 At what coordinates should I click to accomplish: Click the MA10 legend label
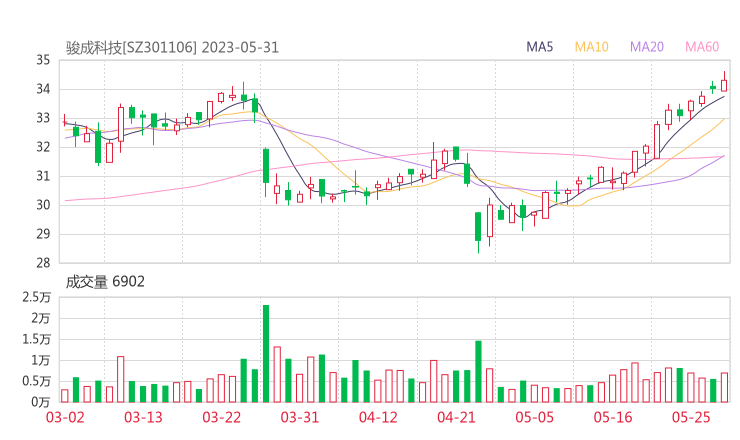[x=591, y=47]
